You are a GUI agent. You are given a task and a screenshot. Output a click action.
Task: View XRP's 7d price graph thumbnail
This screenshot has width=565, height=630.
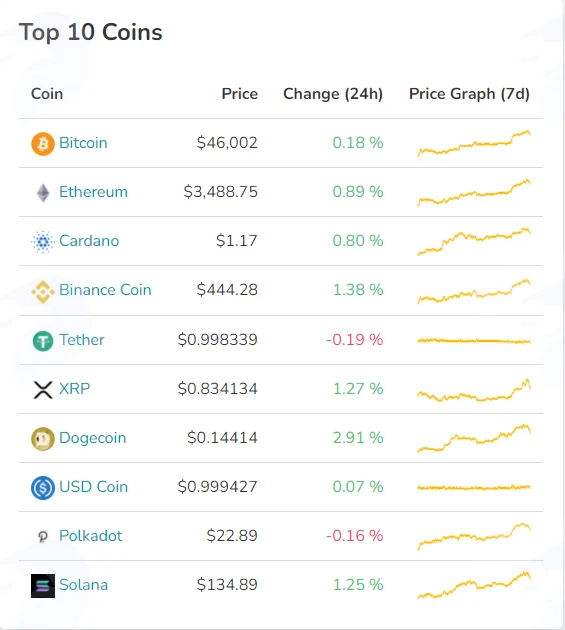[474, 390]
